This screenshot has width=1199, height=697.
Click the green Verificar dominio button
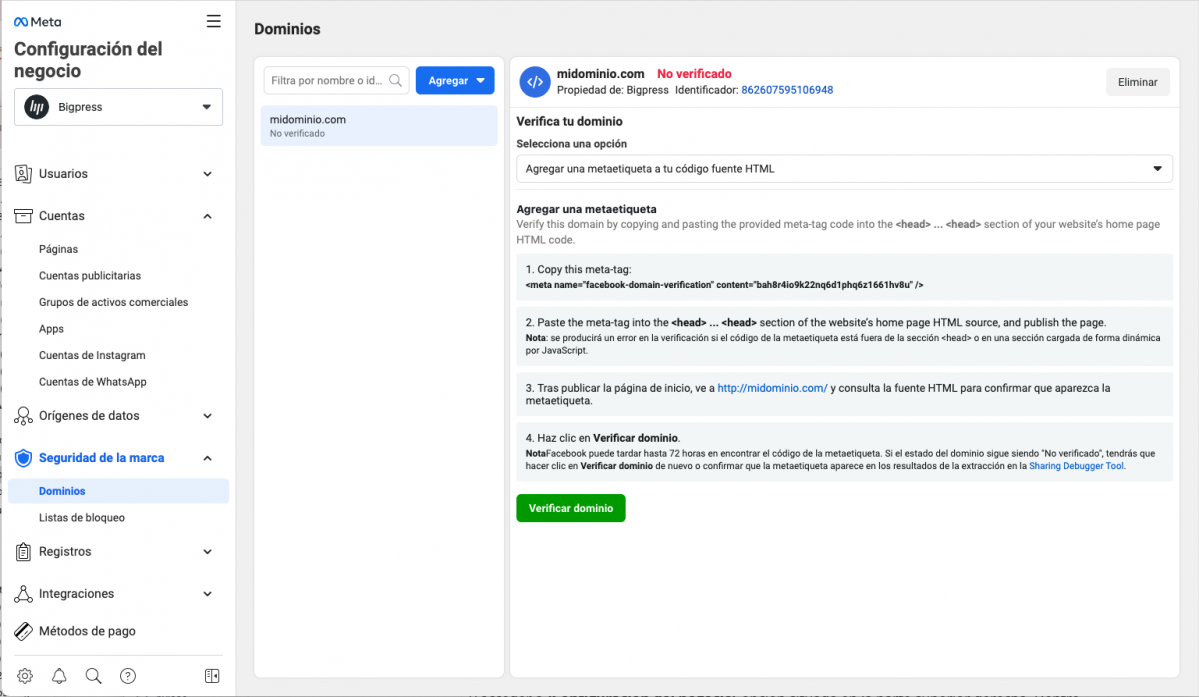(570, 508)
